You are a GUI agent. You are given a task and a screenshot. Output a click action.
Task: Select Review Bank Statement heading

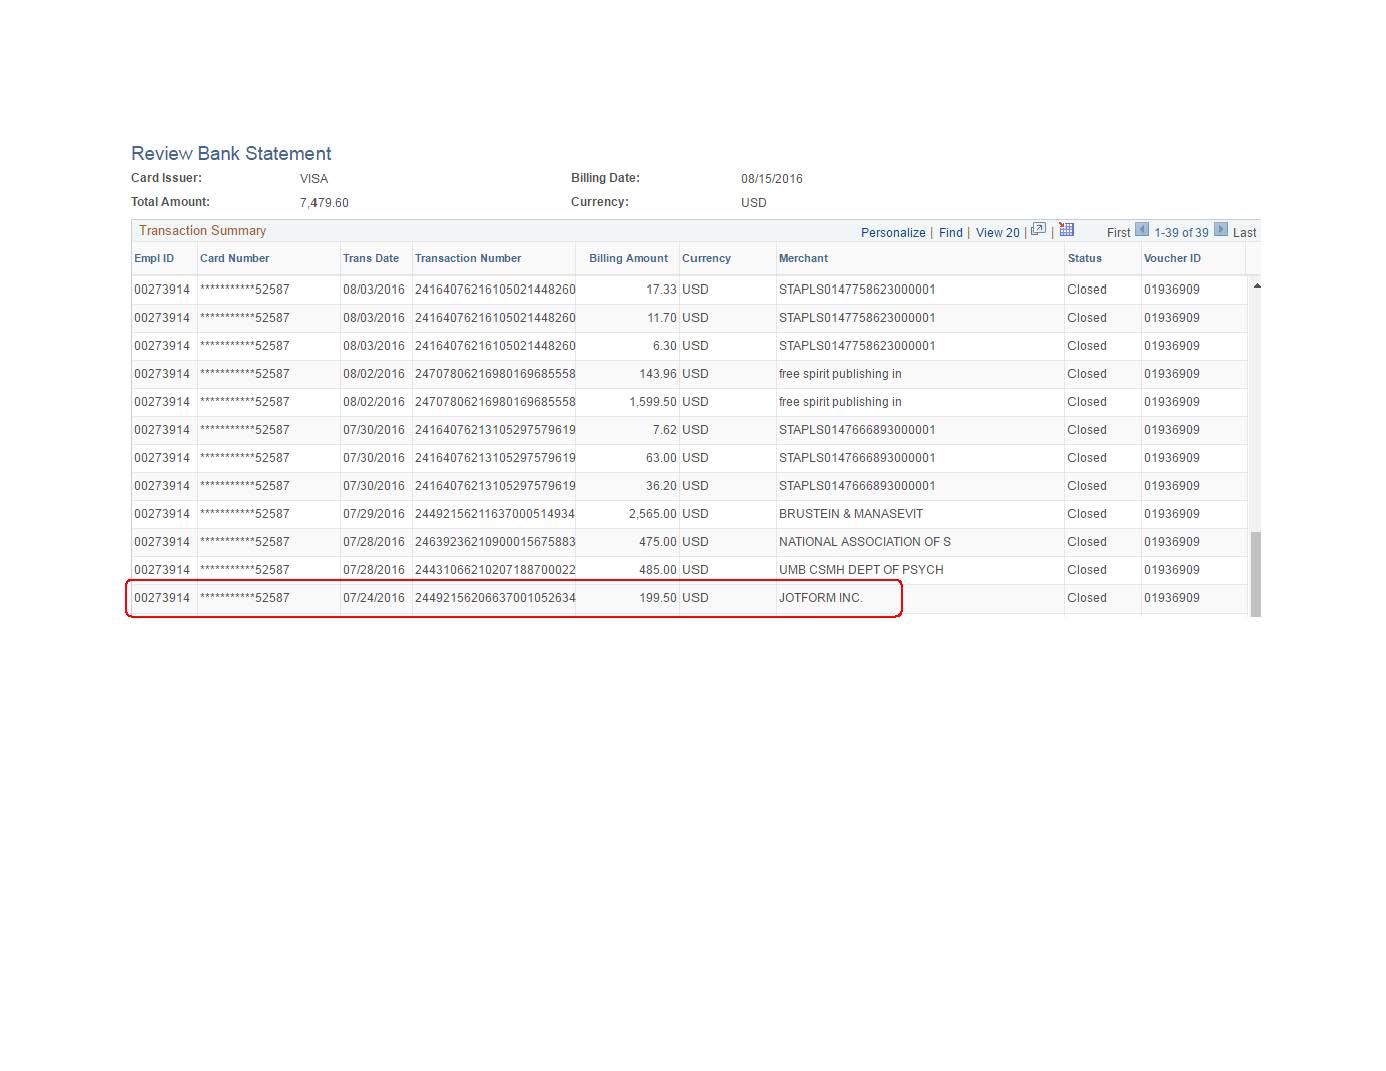point(231,153)
